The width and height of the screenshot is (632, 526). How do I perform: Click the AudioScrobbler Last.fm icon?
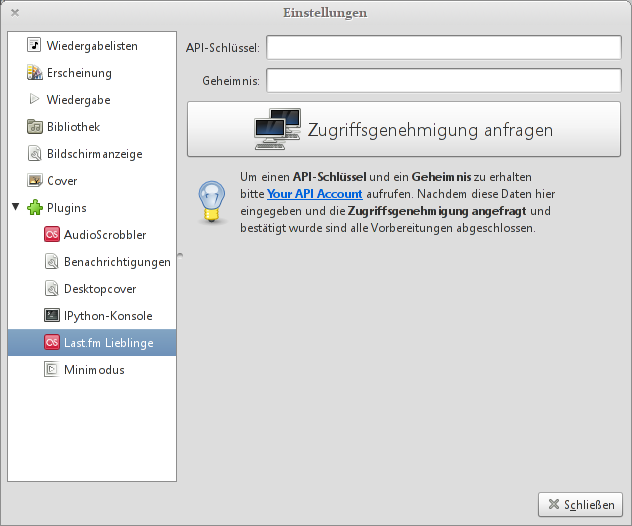click(52, 235)
